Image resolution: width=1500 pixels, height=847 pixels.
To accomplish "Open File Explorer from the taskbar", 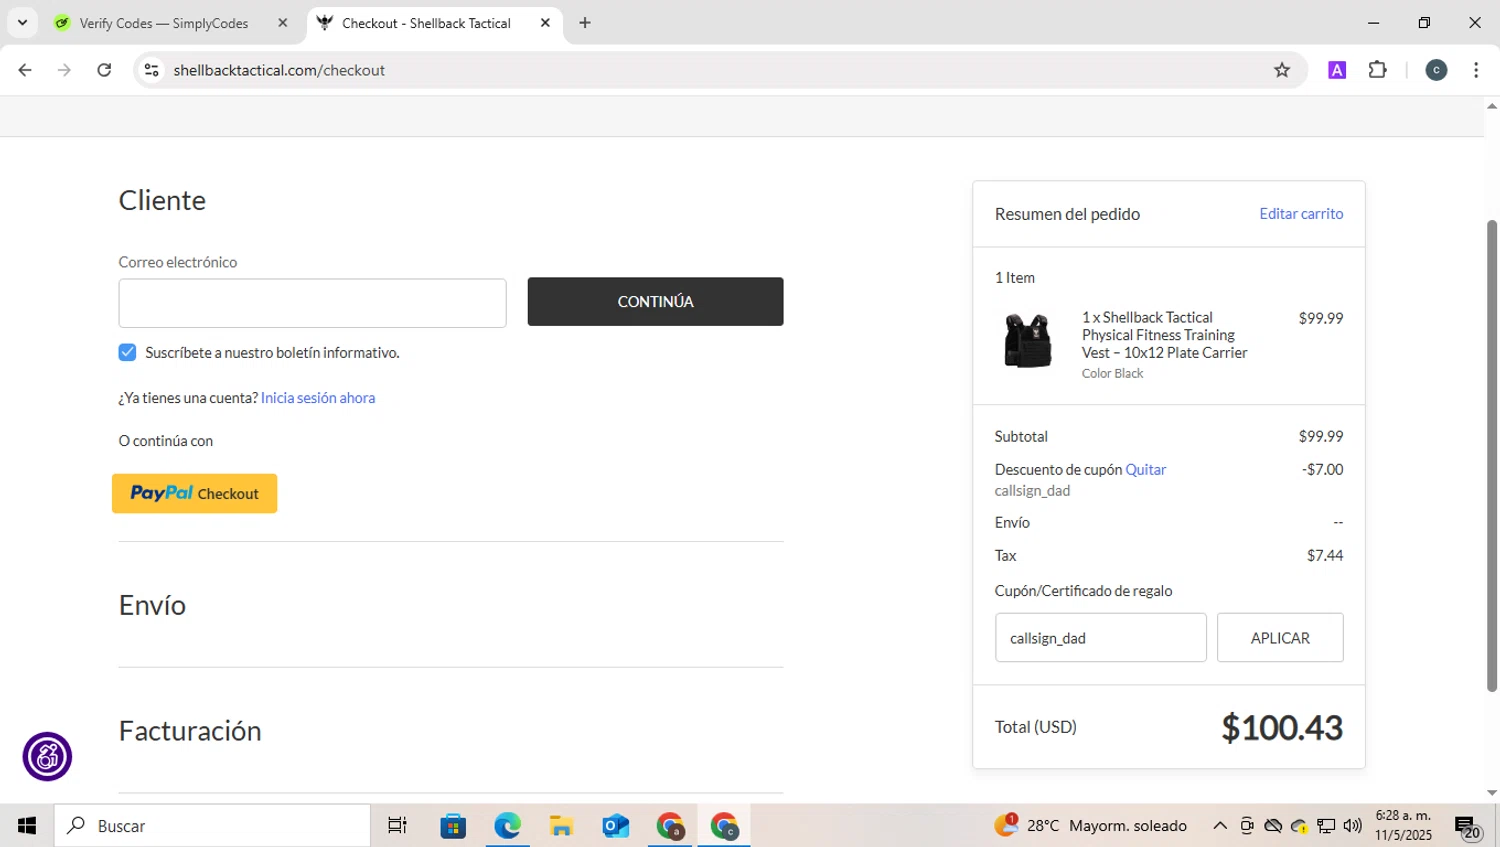I will pos(561,826).
